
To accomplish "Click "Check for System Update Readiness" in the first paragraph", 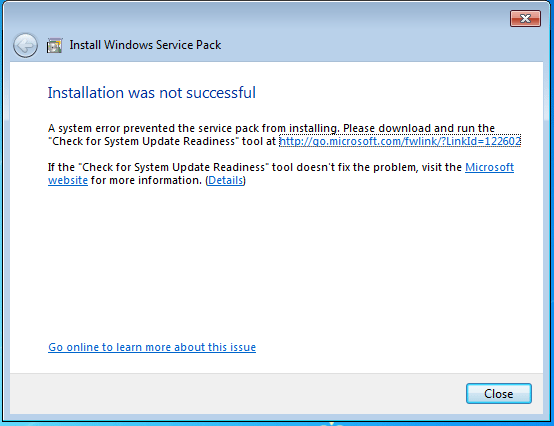I will pos(143,141).
